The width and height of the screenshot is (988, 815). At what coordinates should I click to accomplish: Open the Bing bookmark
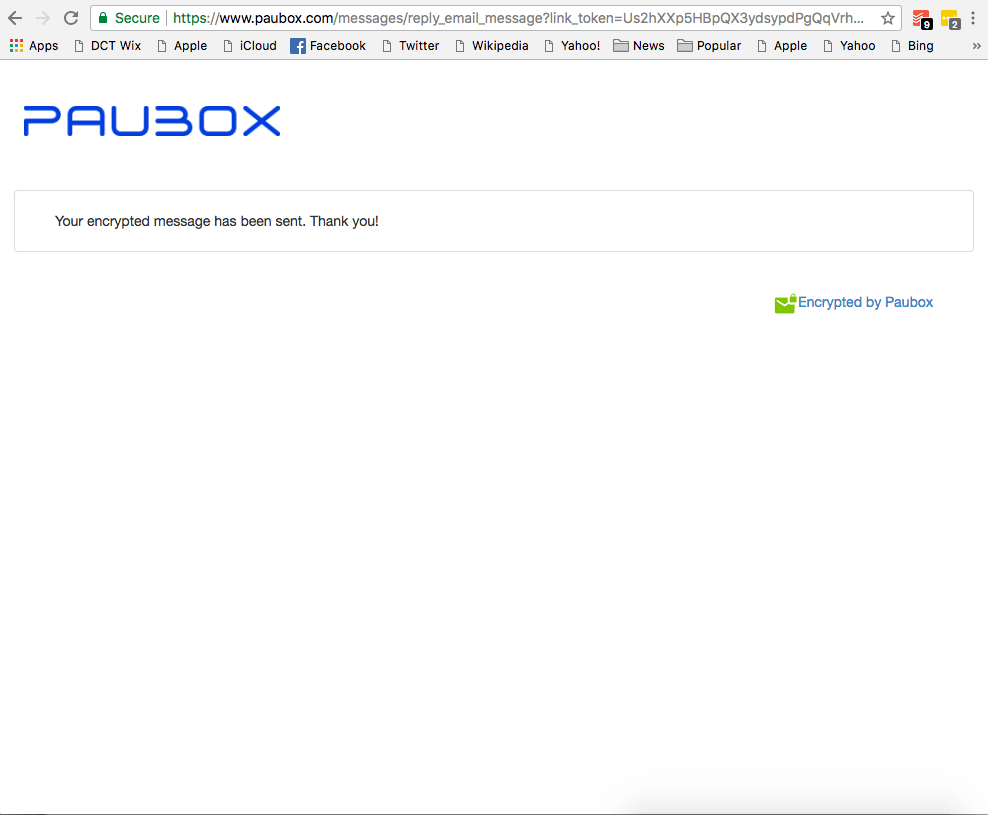tap(911, 46)
